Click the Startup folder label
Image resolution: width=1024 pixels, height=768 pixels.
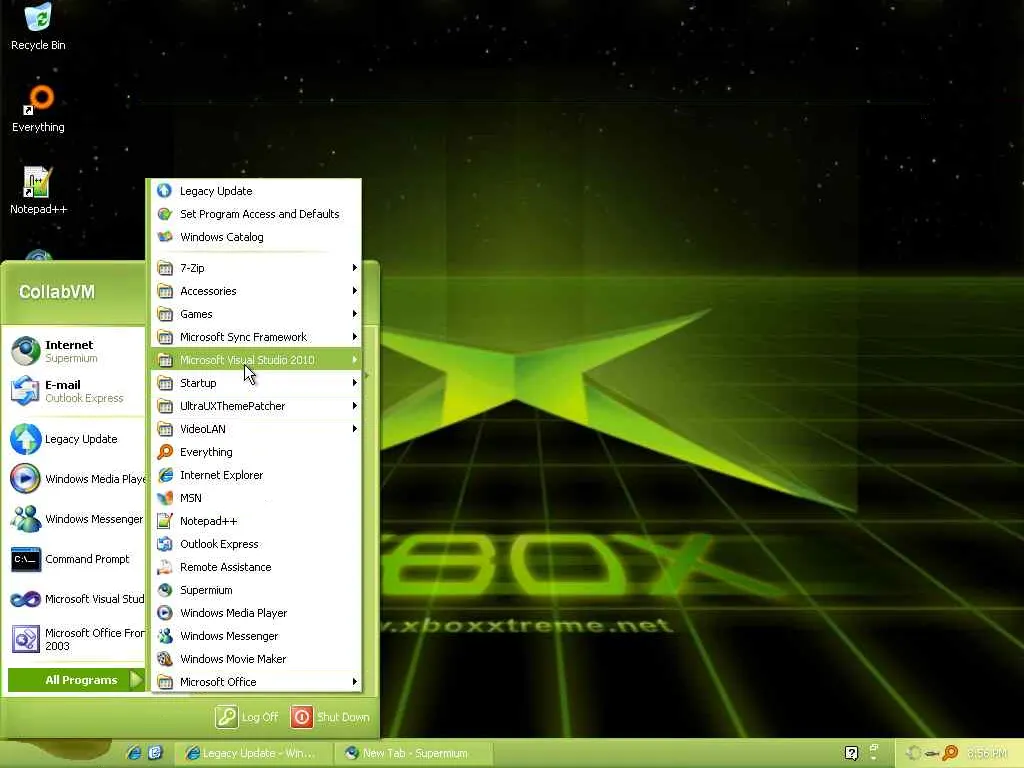click(x=198, y=383)
